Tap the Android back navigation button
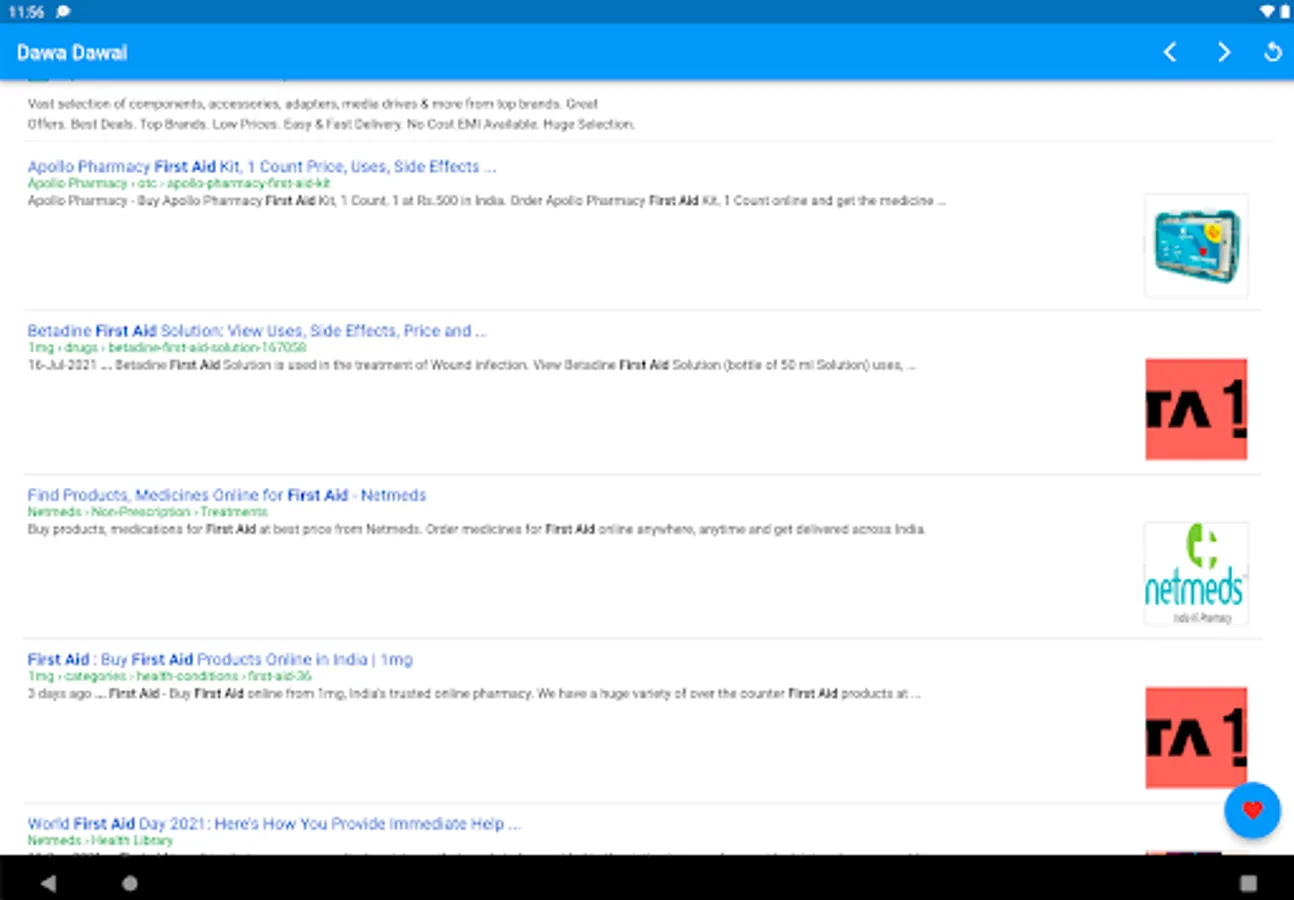1294x900 pixels. click(x=48, y=883)
